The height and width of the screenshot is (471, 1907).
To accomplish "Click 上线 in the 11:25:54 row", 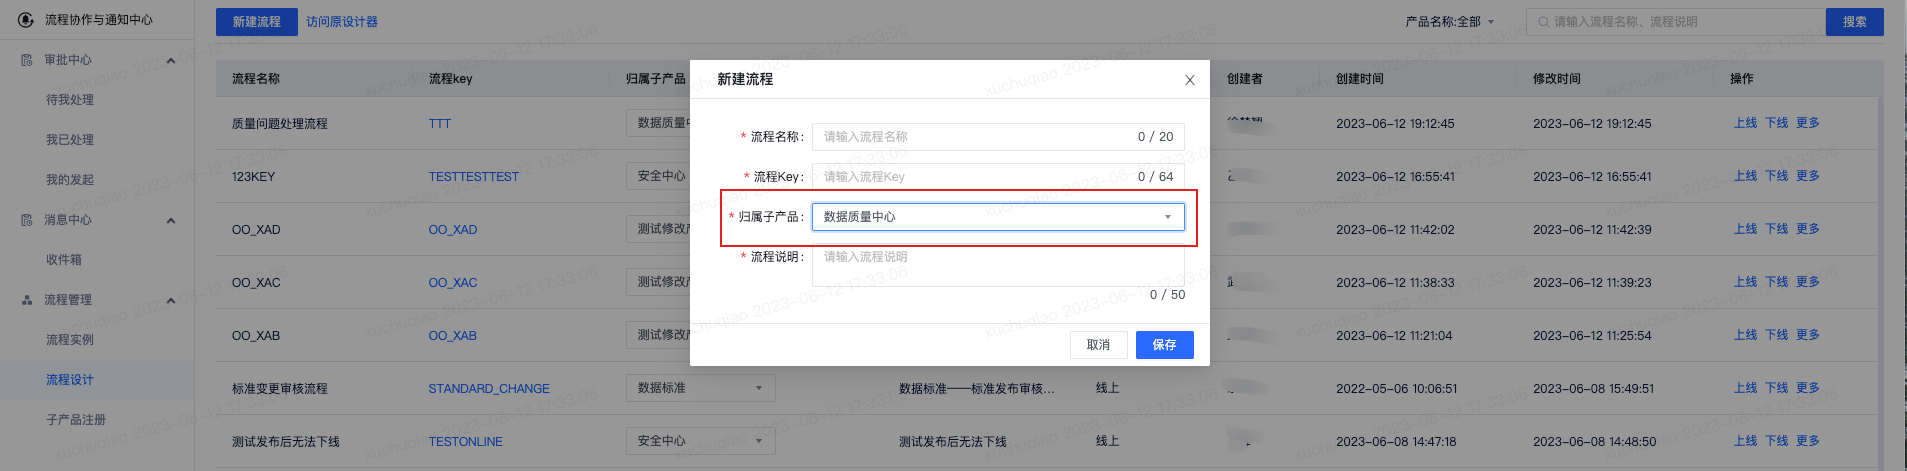I will coord(1745,335).
